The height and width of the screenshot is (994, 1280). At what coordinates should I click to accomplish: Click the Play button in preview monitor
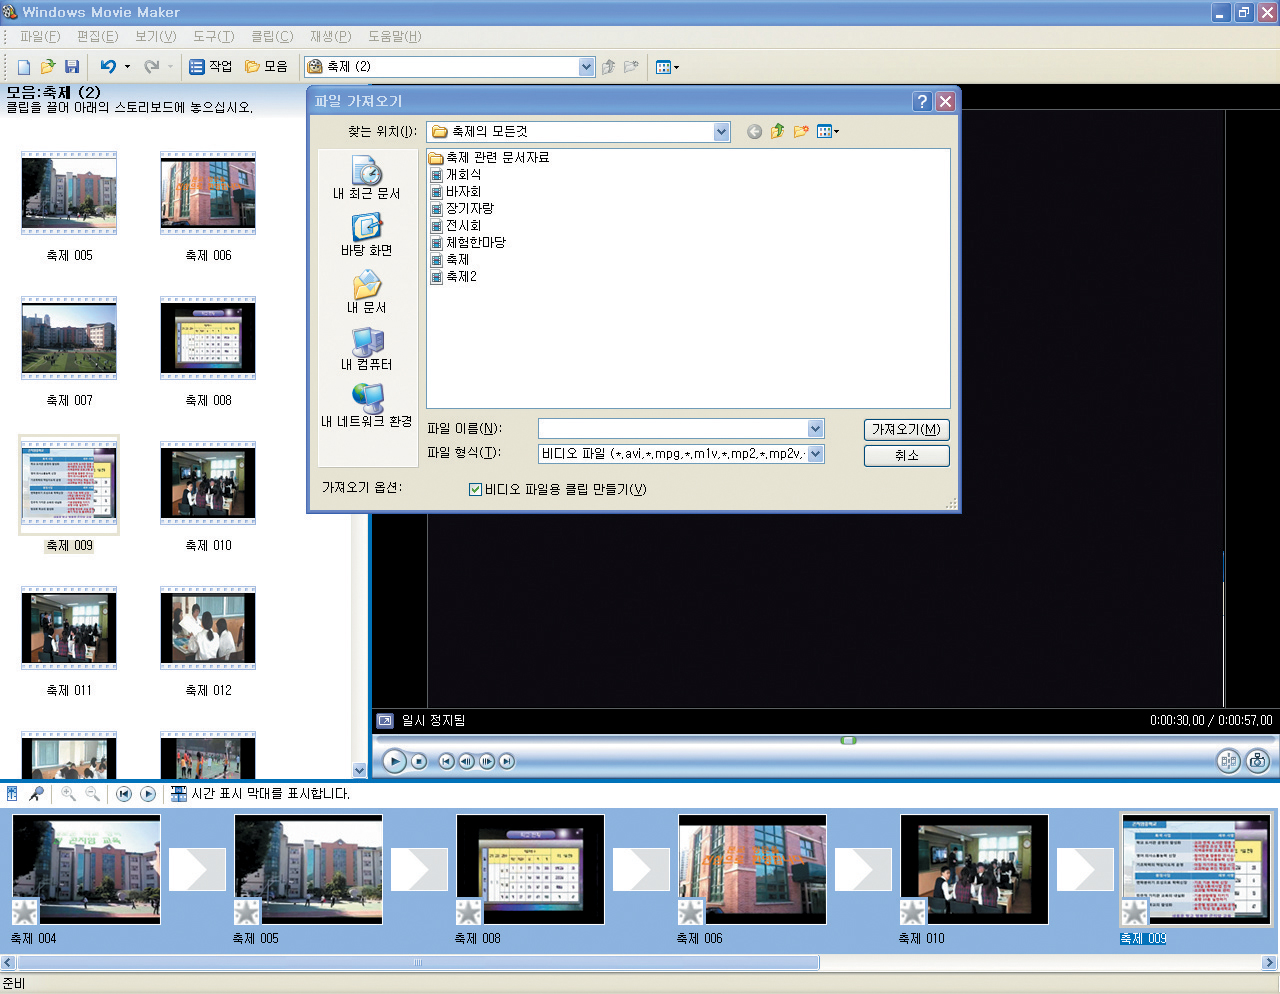(x=394, y=761)
